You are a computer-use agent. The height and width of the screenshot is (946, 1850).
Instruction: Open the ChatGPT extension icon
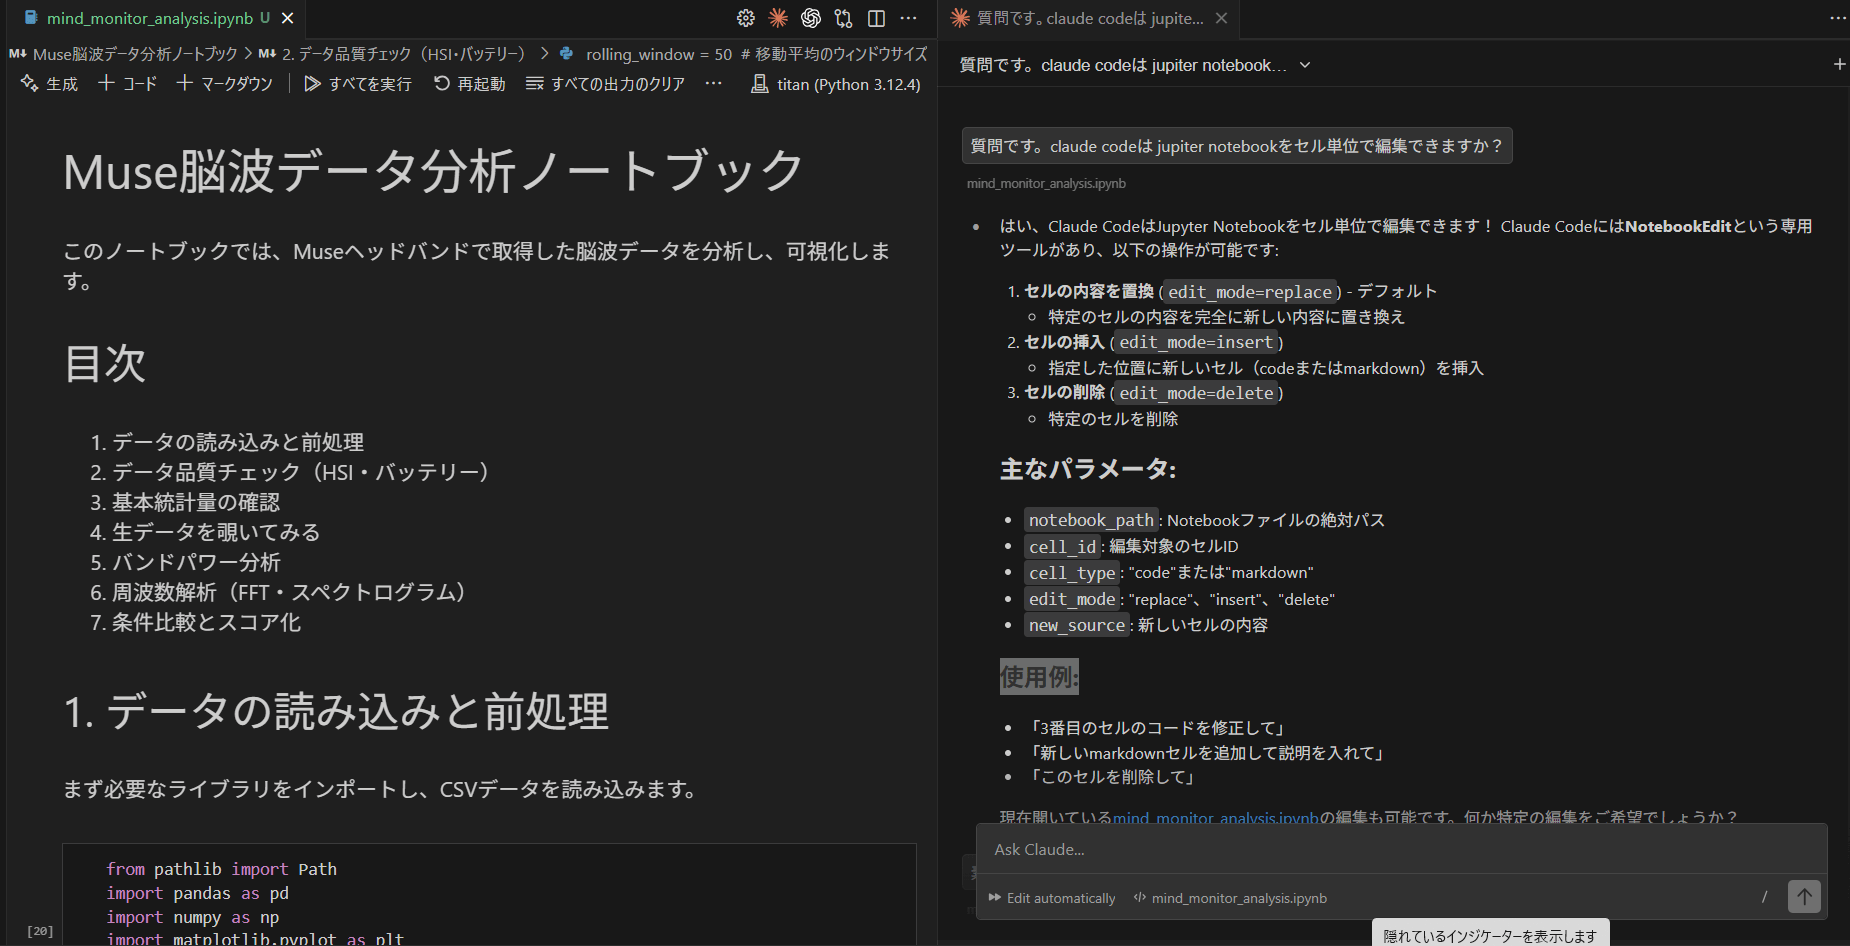pyautogui.click(x=811, y=18)
